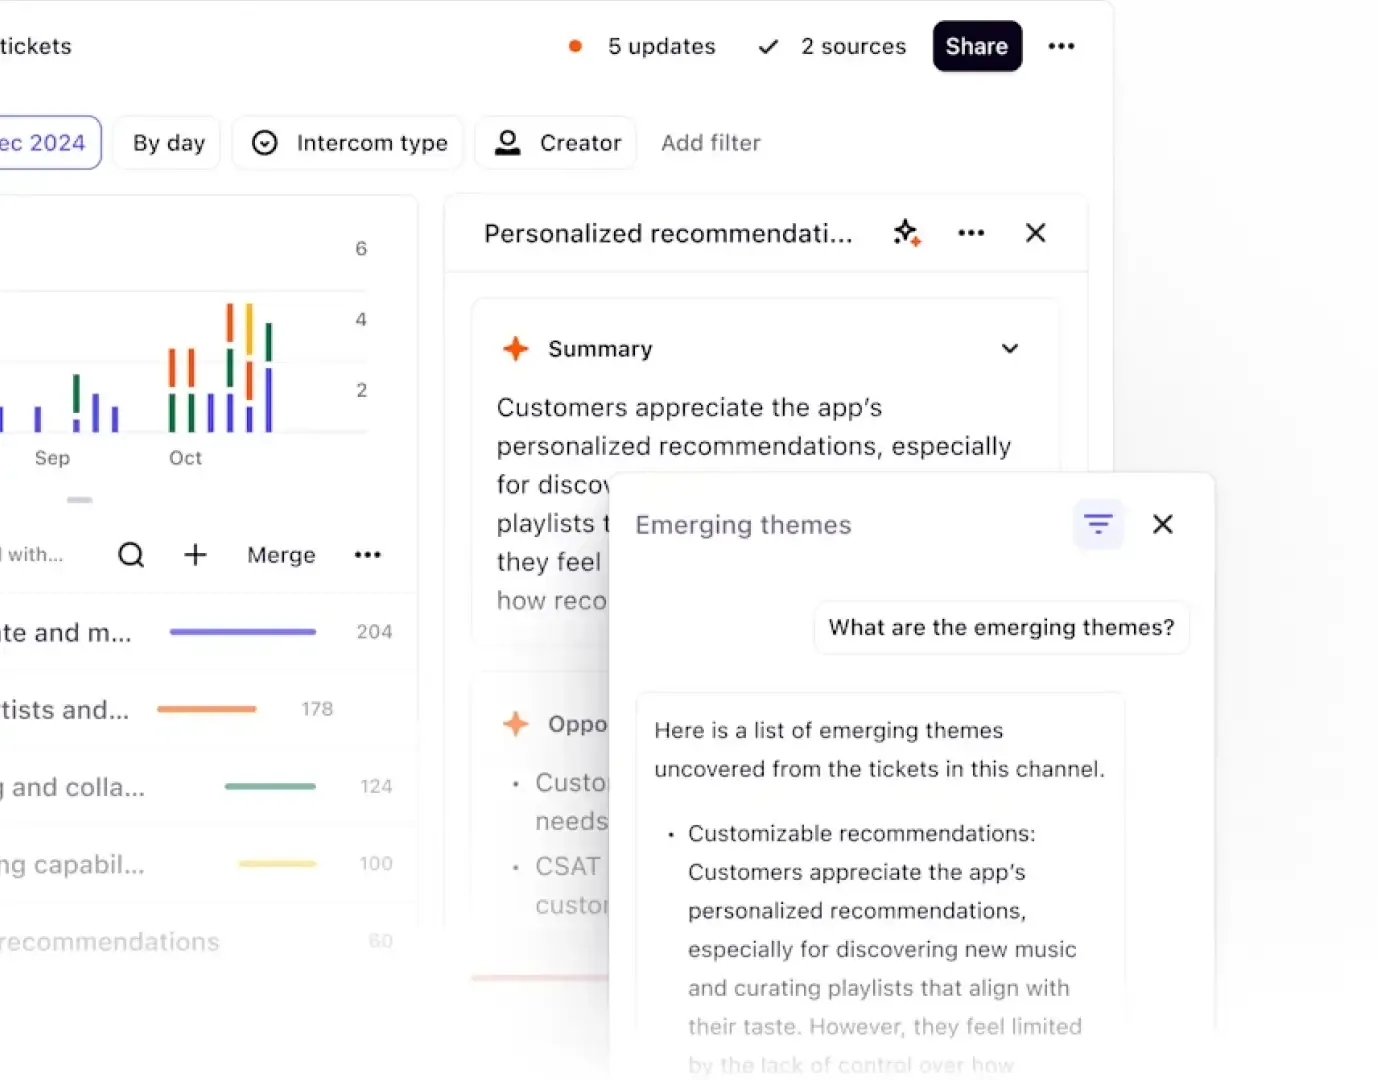
Task: Click the Merge button
Action: pyautogui.click(x=281, y=555)
